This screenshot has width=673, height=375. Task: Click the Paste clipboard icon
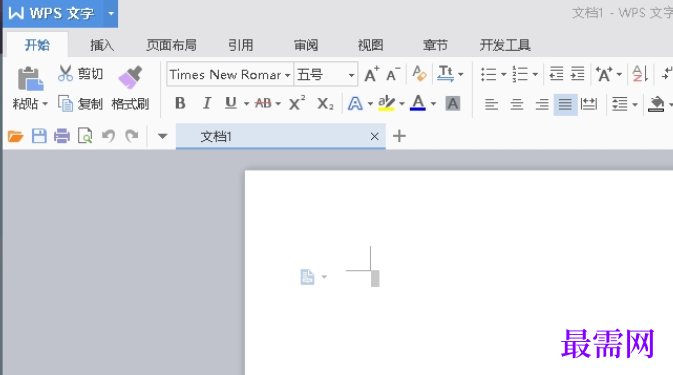tap(30, 79)
